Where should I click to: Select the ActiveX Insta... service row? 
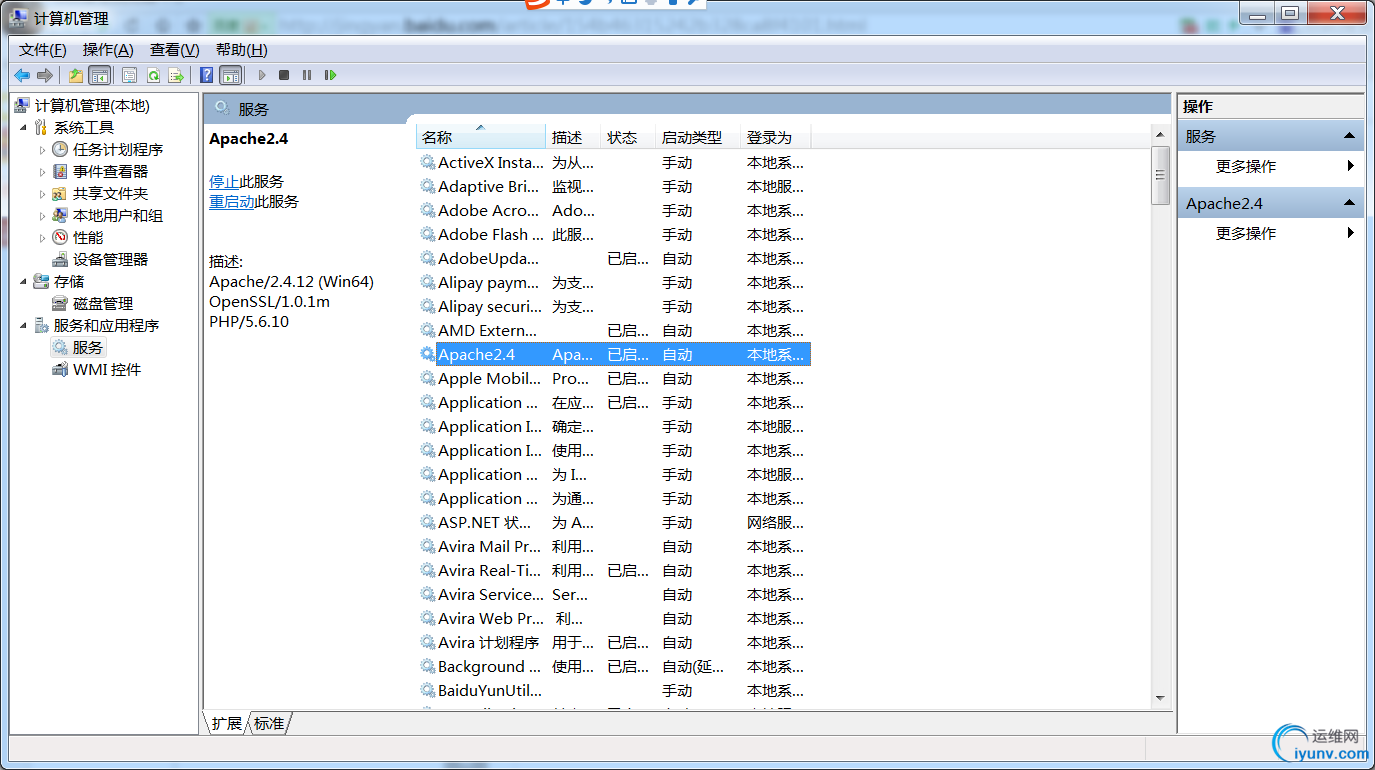(614, 162)
